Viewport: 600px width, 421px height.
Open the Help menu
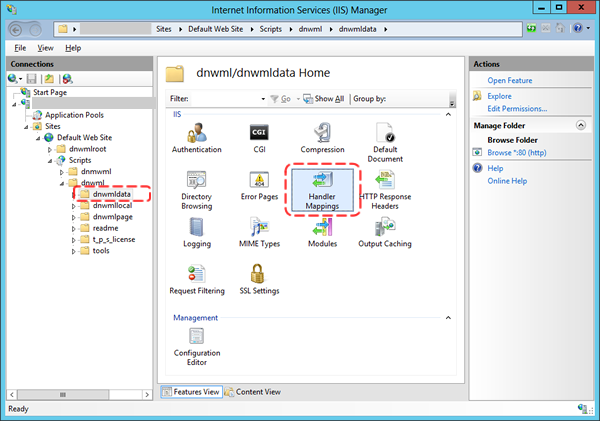(x=73, y=48)
